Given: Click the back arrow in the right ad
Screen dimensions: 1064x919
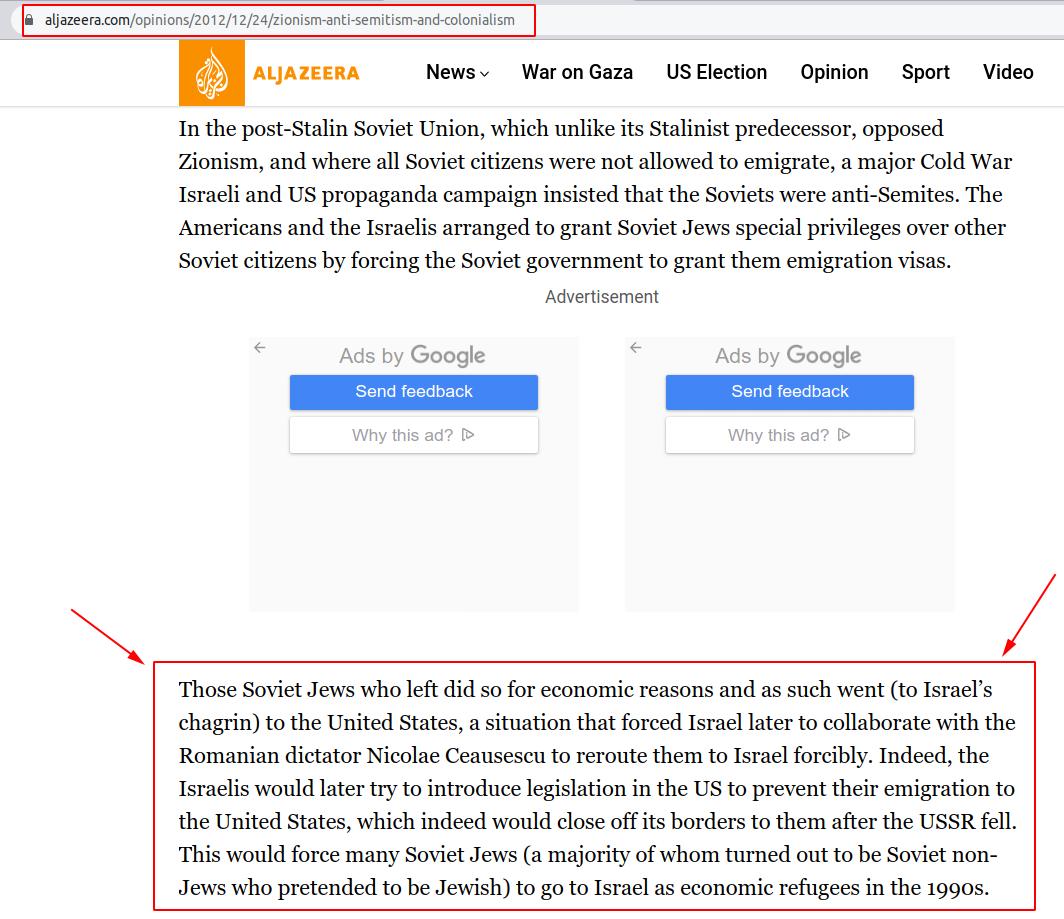Looking at the screenshot, I should pyautogui.click(x=636, y=348).
